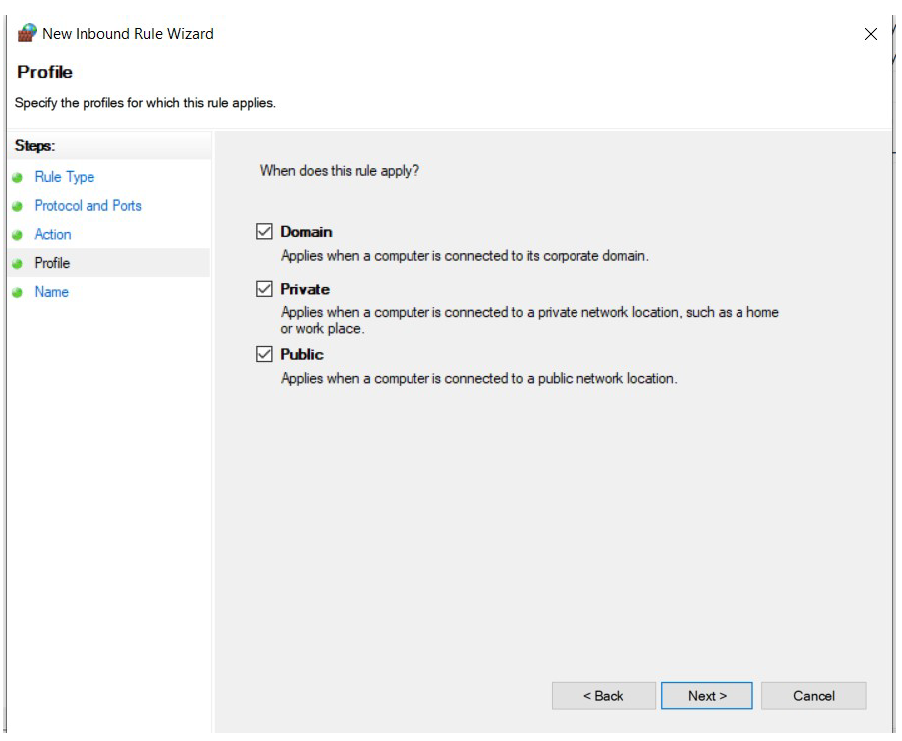Image resolution: width=902 pixels, height=741 pixels.
Task: Click the green bullet beside Profile
Action: pyautogui.click(x=17, y=263)
